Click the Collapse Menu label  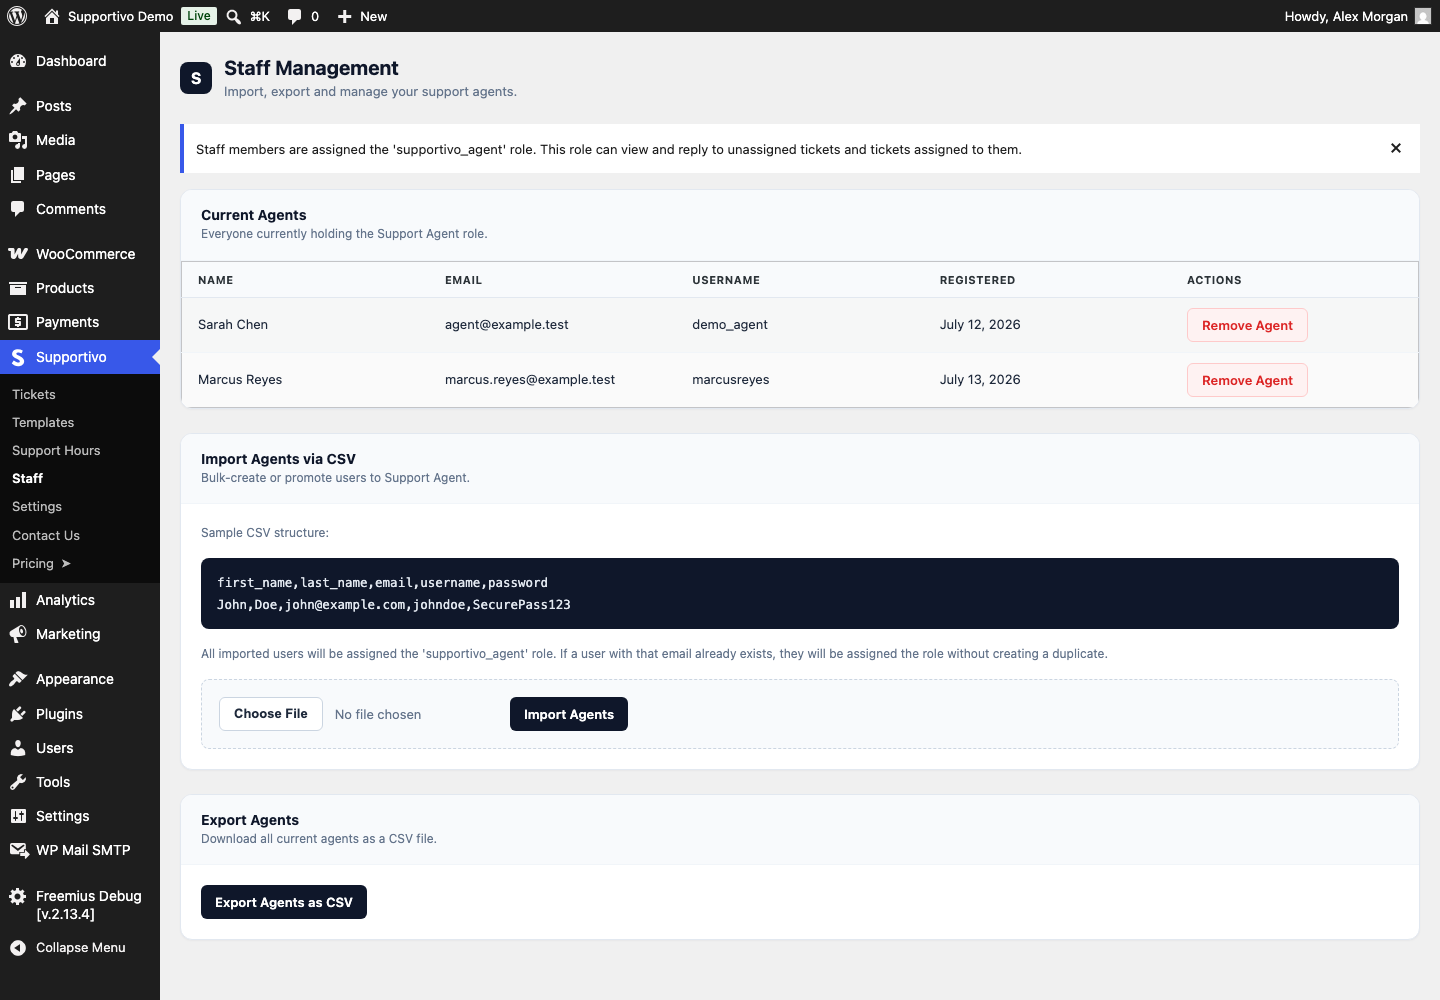(81, 948)
